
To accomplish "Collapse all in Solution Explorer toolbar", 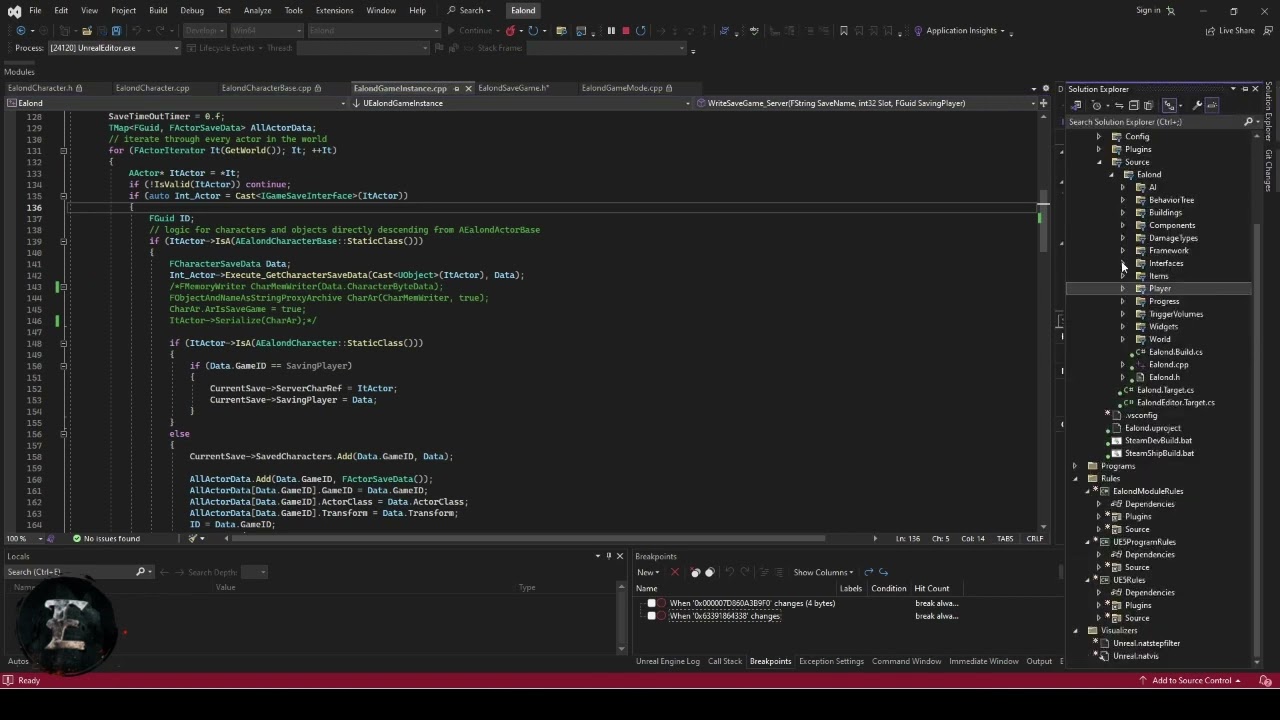I will [1133, 105].
